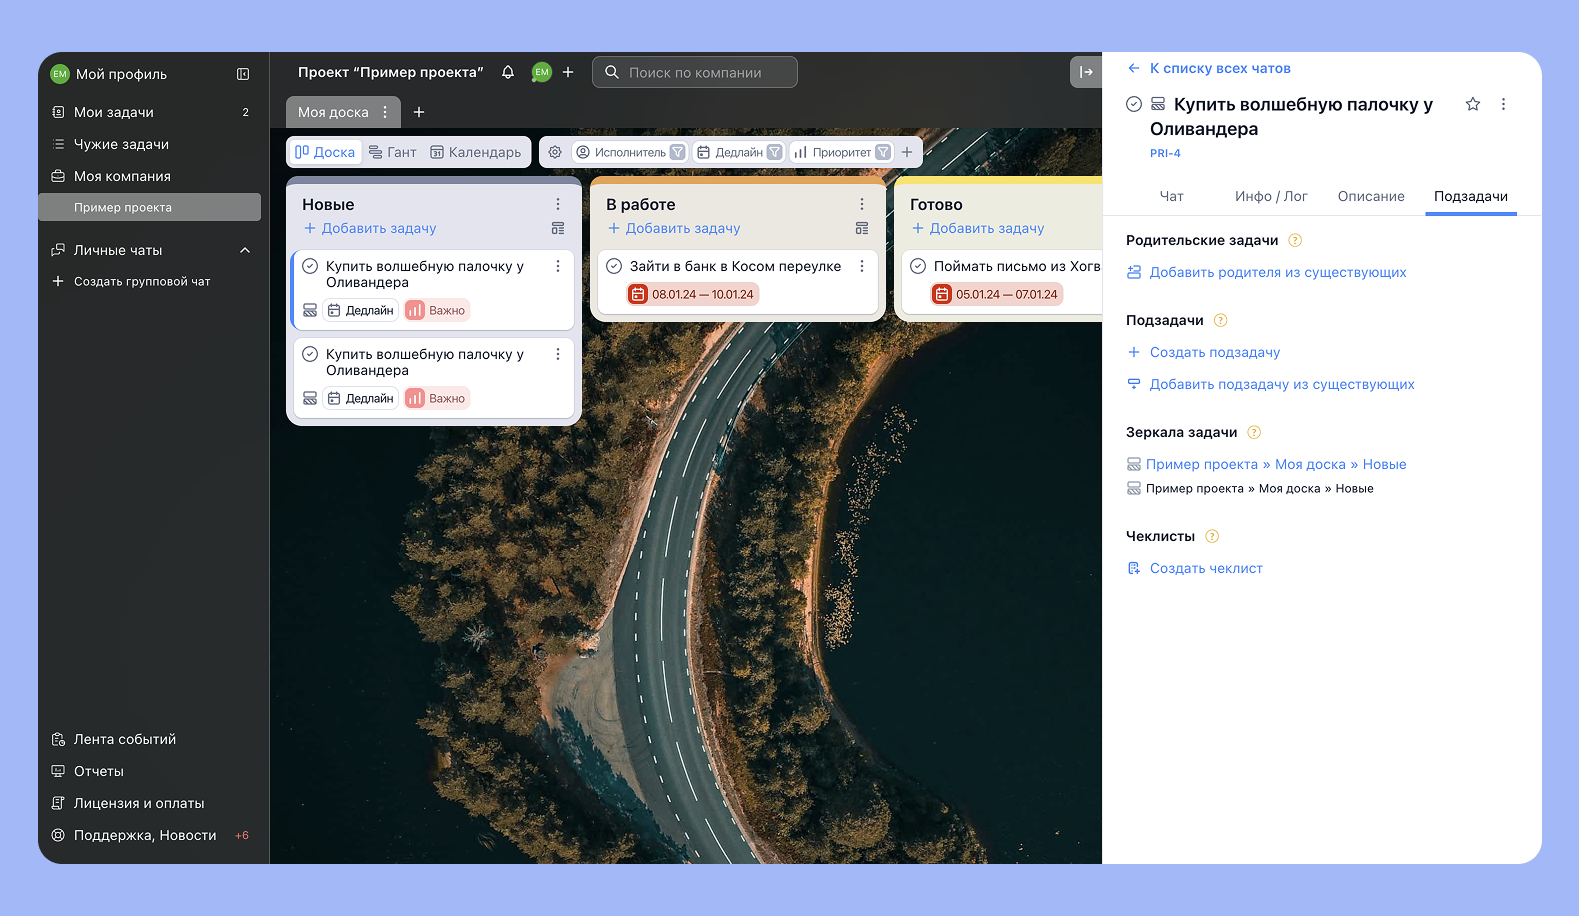Click 'Создать подзадачу' link

1214,352
